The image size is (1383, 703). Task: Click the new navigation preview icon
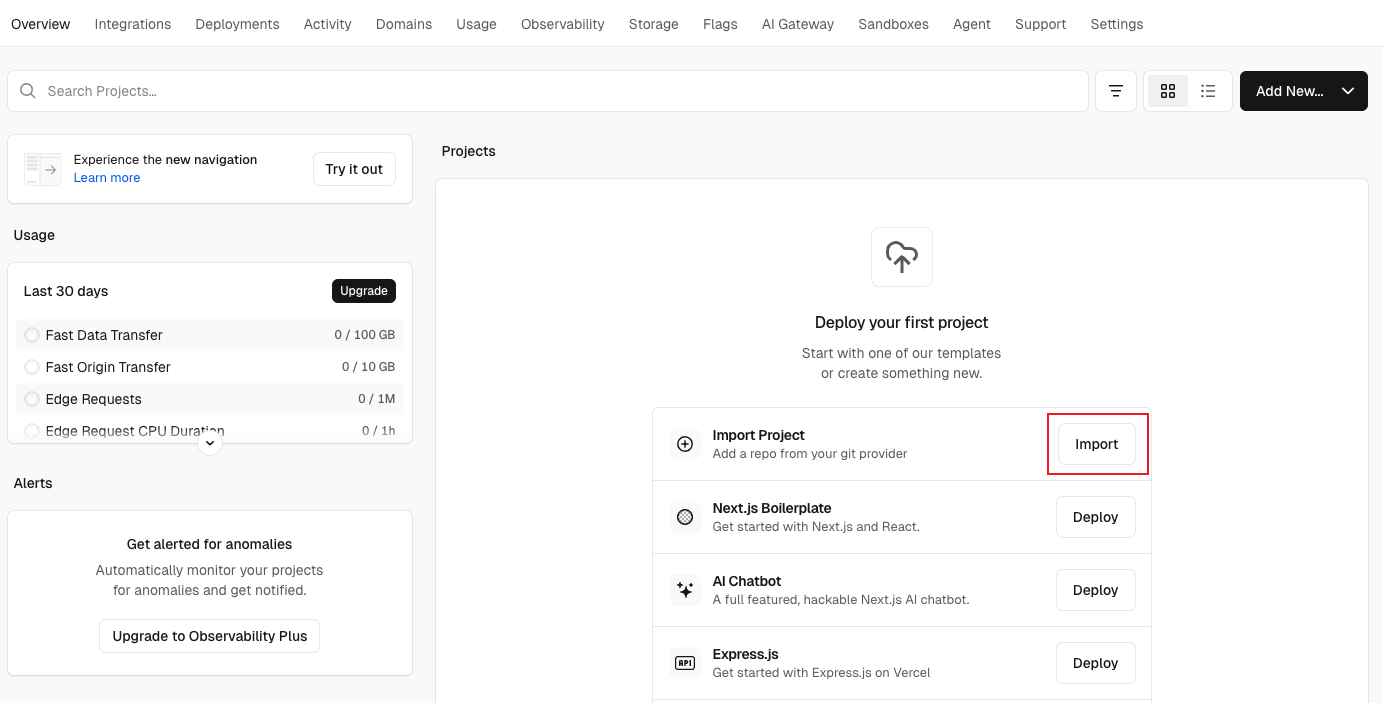43,169
